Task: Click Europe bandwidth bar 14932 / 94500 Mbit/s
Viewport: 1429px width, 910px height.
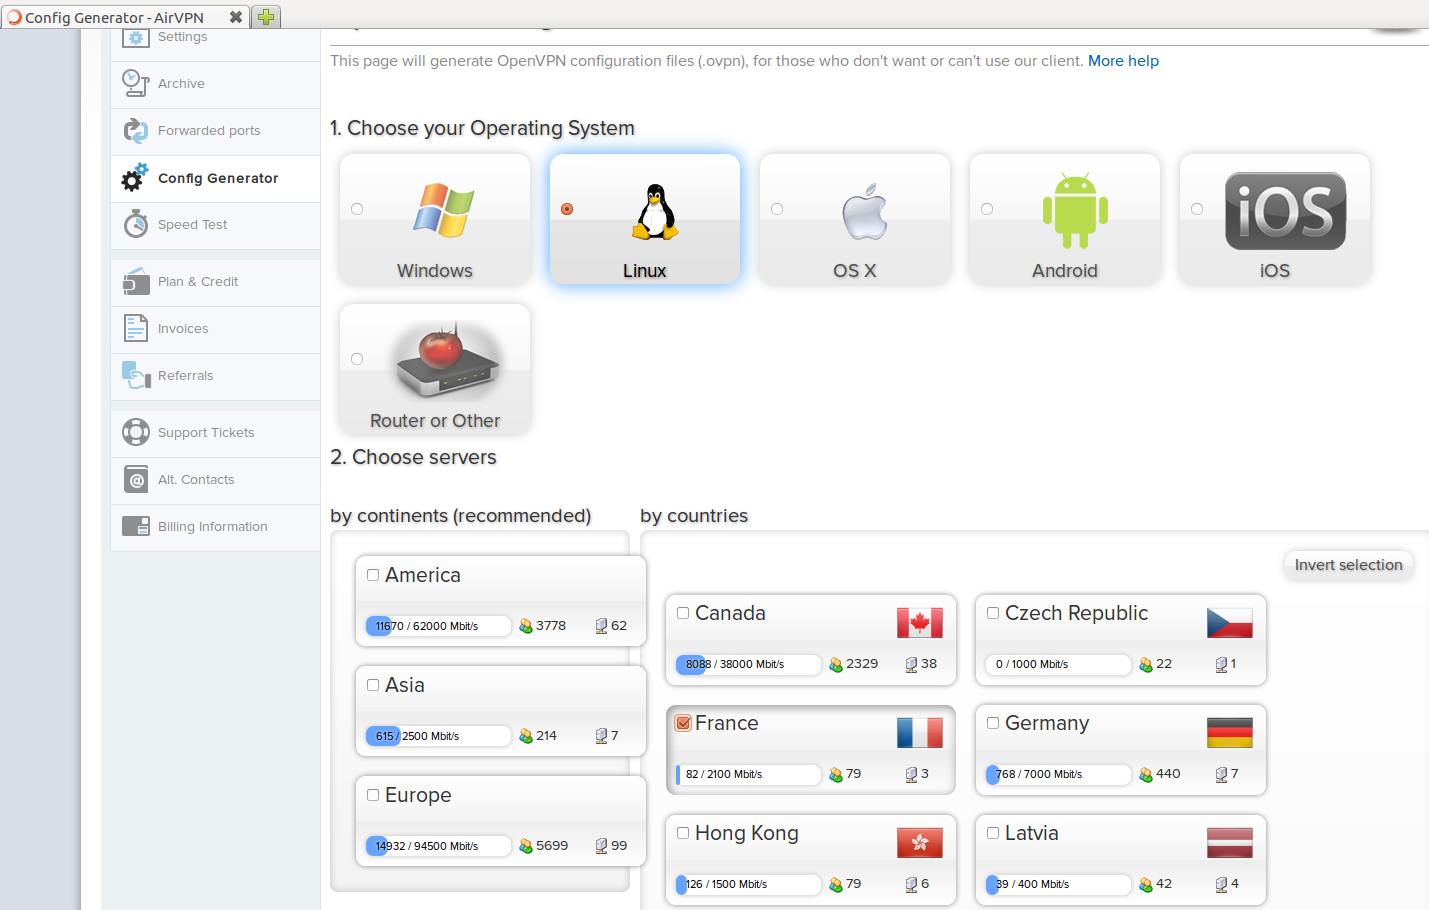Action: pyautogui.click(x=438, y=846)
